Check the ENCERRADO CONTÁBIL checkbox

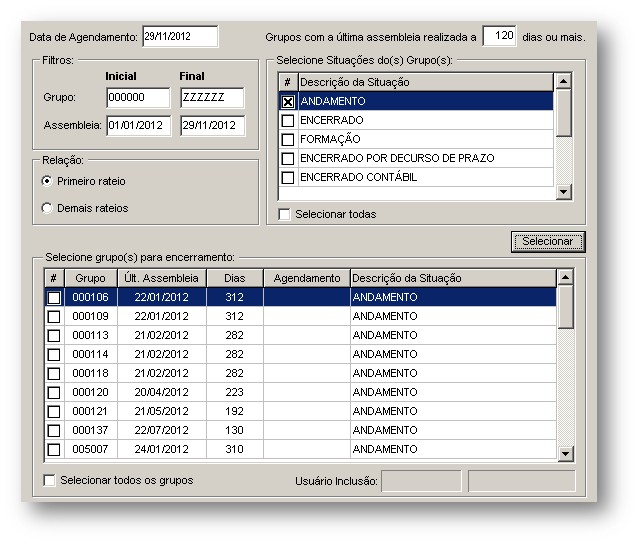pyautogui.click(x=288, y=177)
